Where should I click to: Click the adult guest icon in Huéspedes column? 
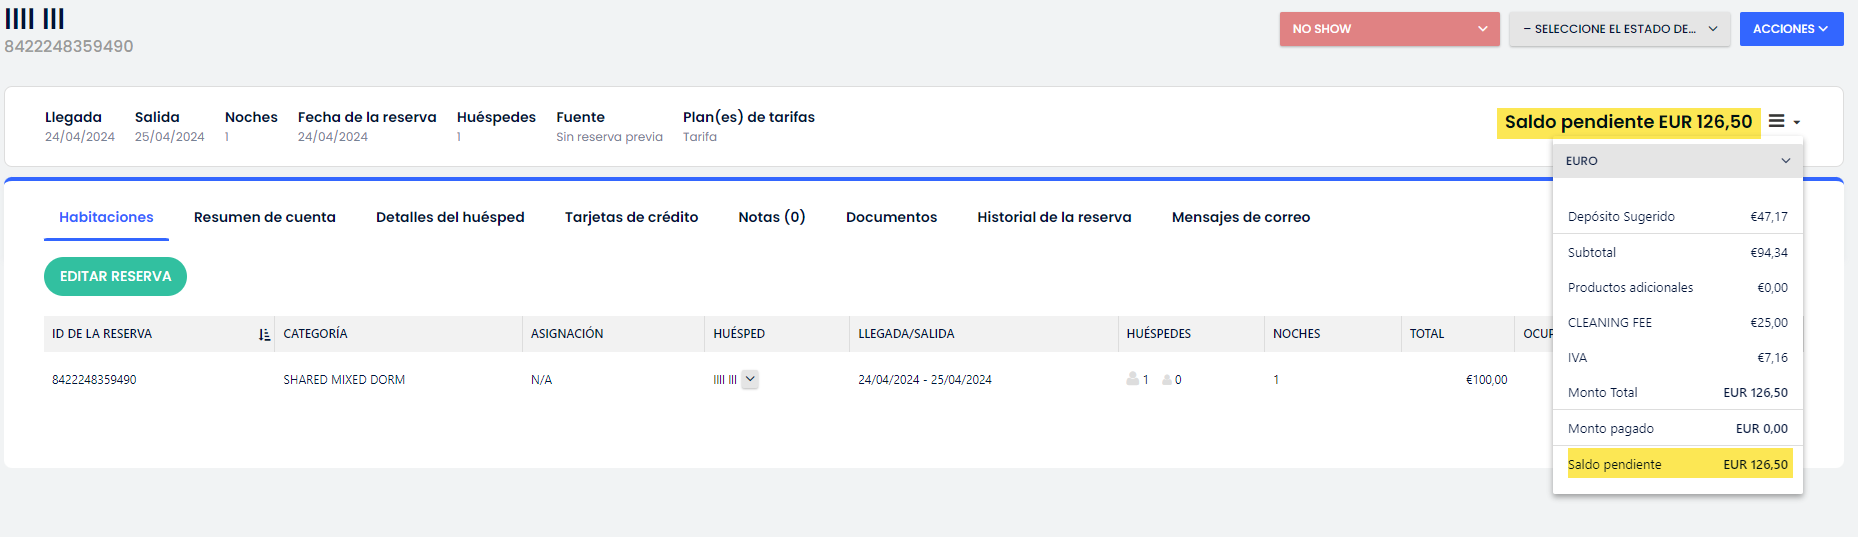click(x=1132, y=379)
